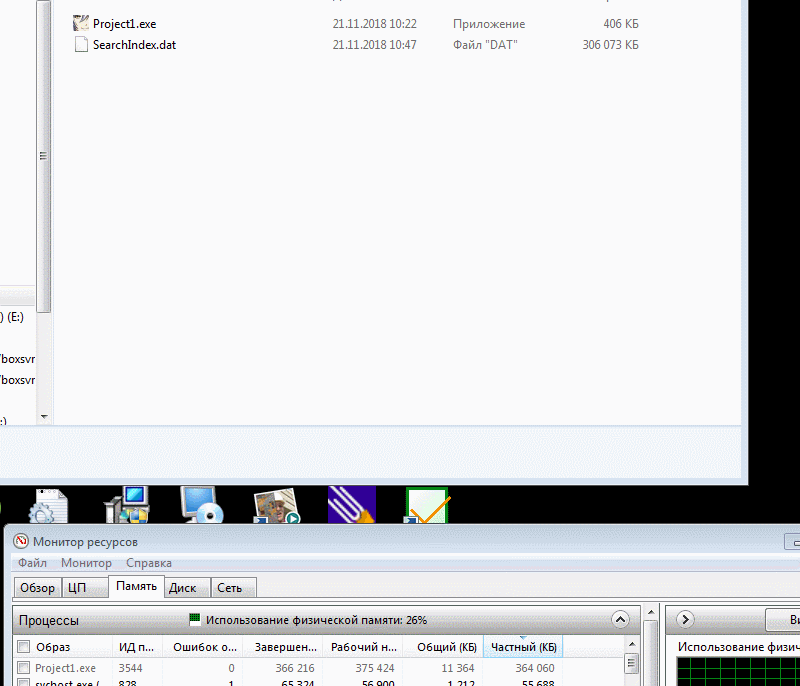Click Приложение type cell
Screen dimensions: 800x686
point(489,24)
